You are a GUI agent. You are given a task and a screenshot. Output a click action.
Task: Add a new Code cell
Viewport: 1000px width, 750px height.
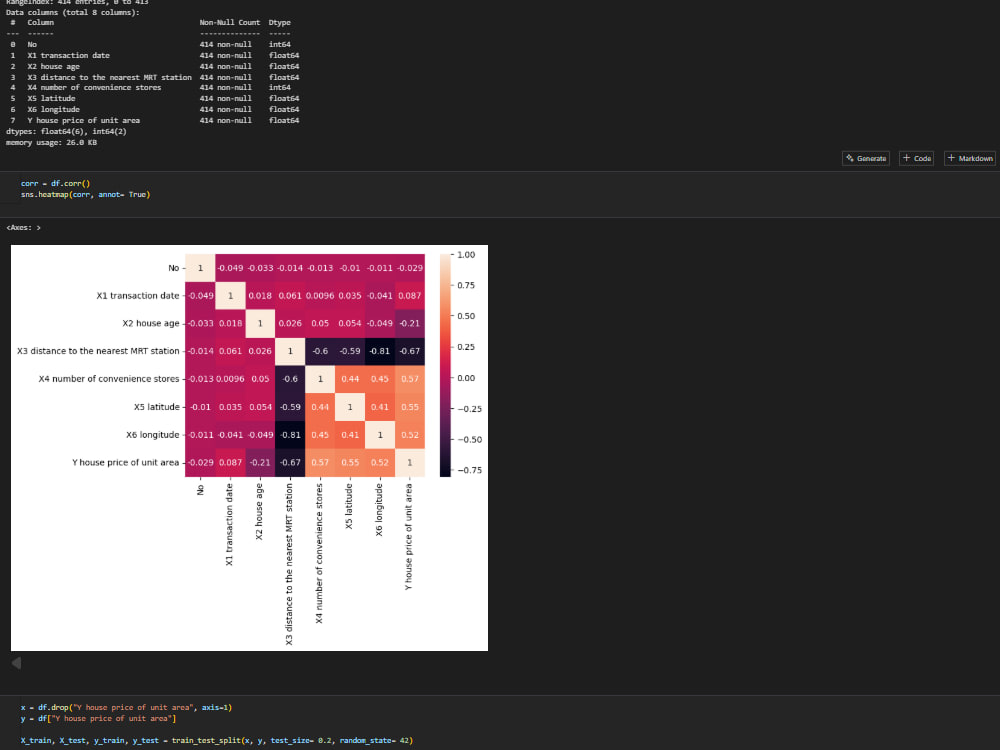click(x=916, y=158)
